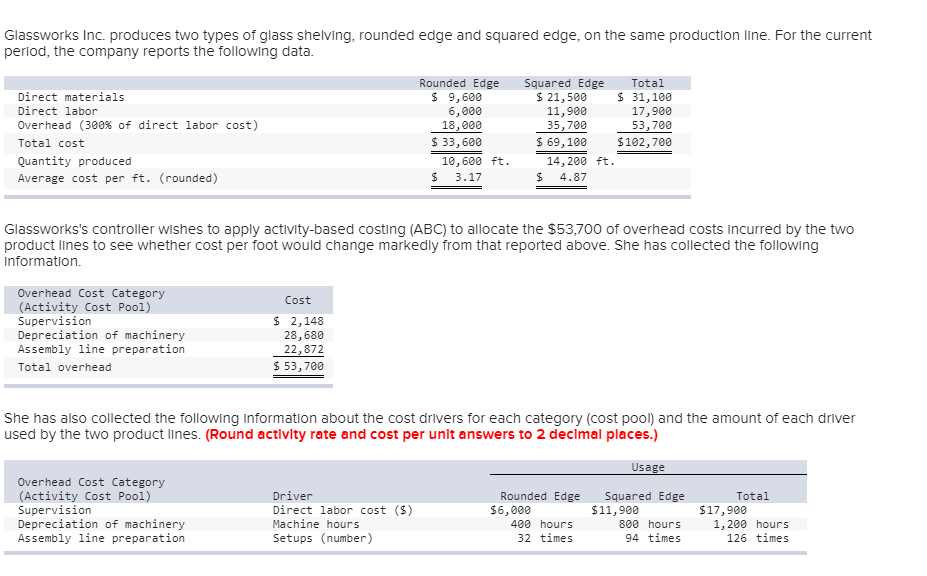Click the Rounded Edge direct materials value $9,600

[x=457, y=97]
